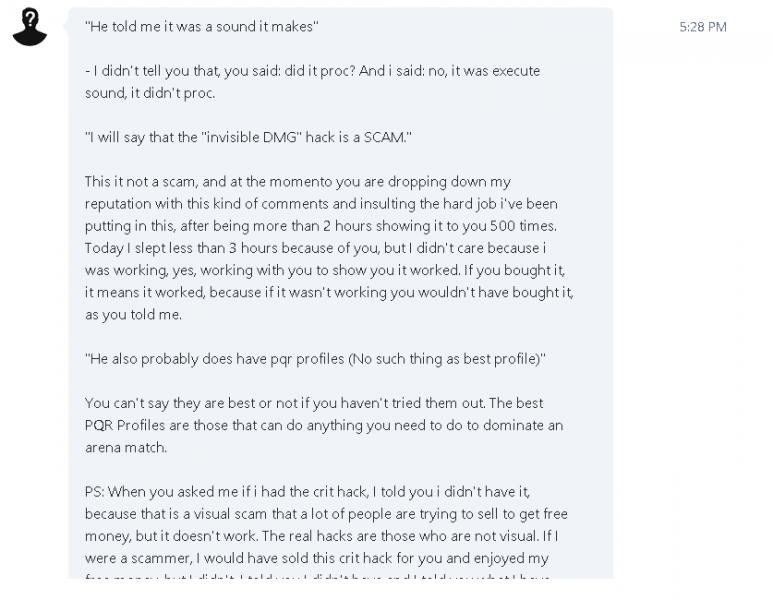The height and width of the screenshot is (600, 773).
Task: Open the anonymous sender's avatar icon
Action: pyautogui.click(x=30, y=27)
